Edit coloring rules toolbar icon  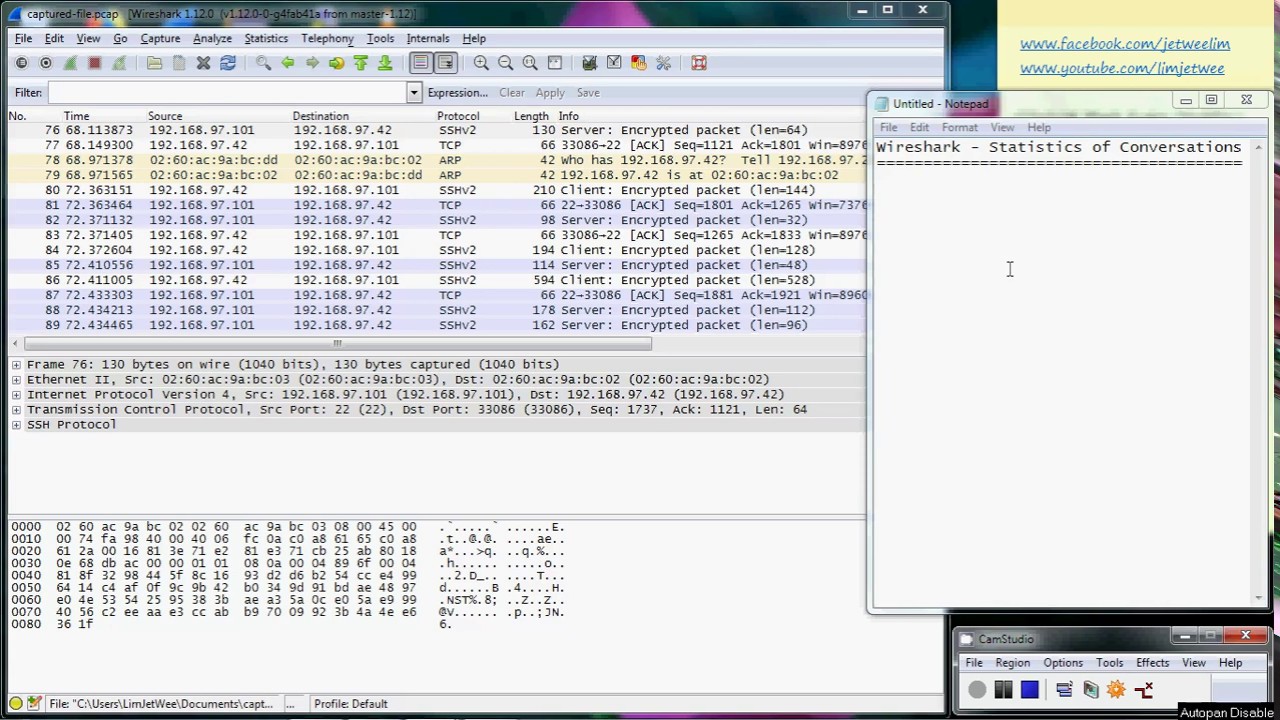(x=638, y=63)
